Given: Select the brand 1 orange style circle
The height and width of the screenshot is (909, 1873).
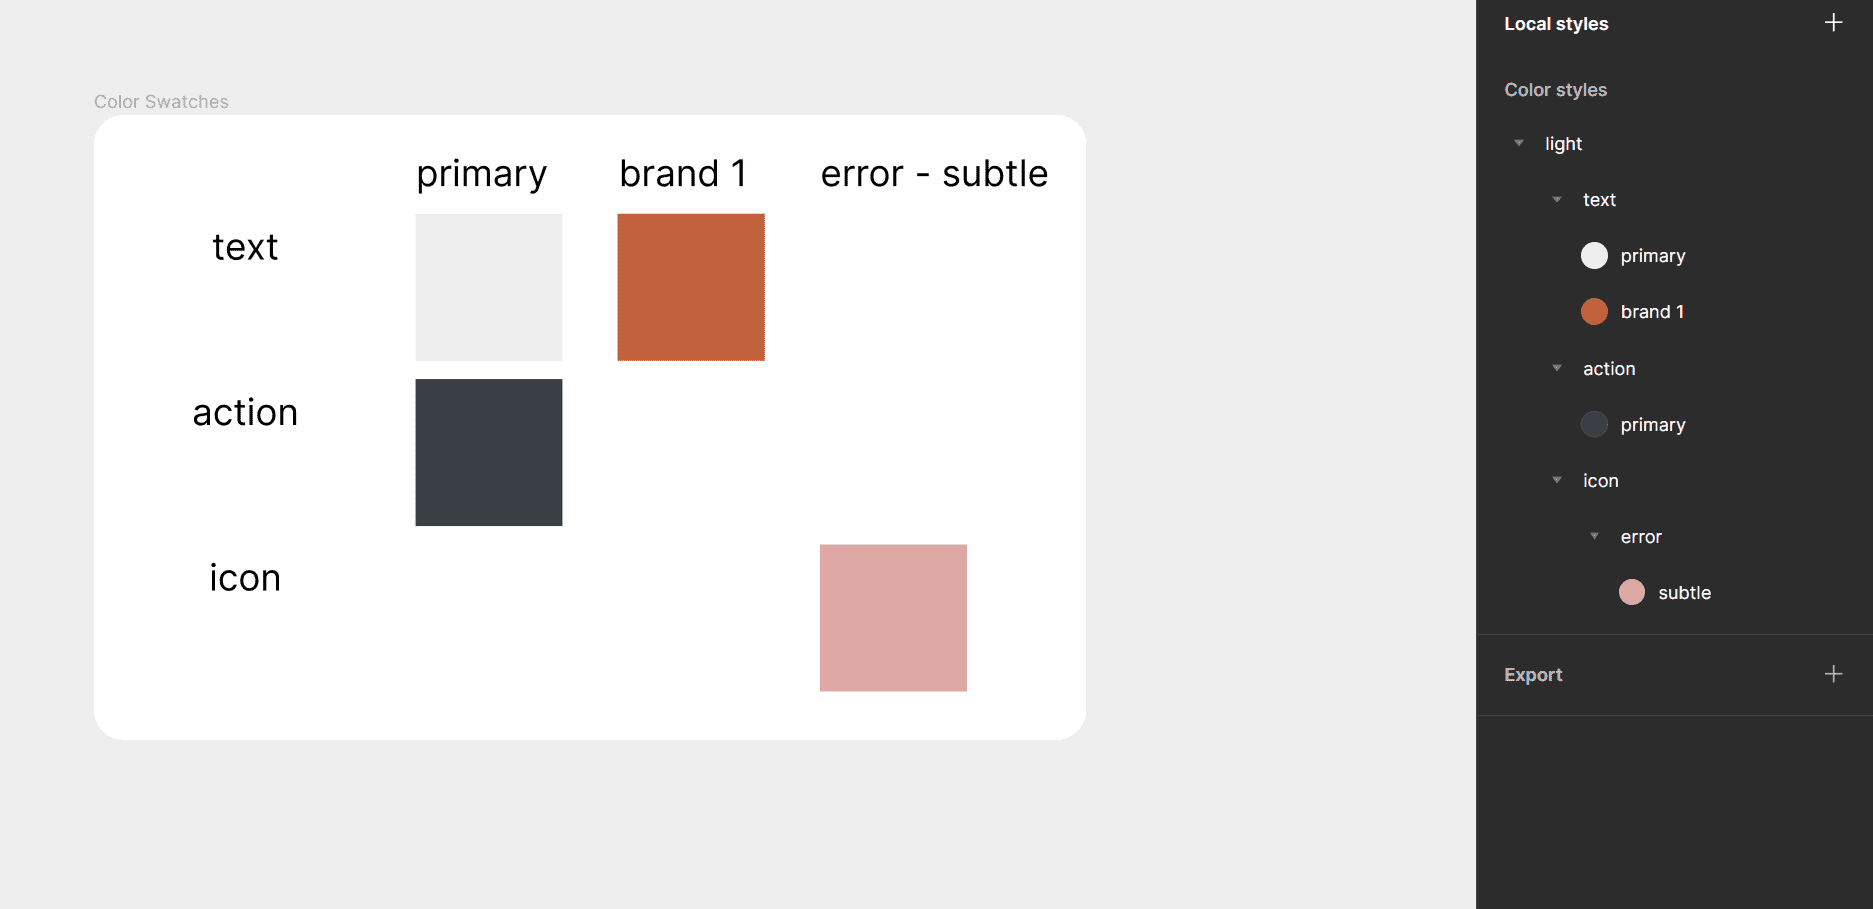Looking at the screenshot, I should click(x=1594, y=312).
